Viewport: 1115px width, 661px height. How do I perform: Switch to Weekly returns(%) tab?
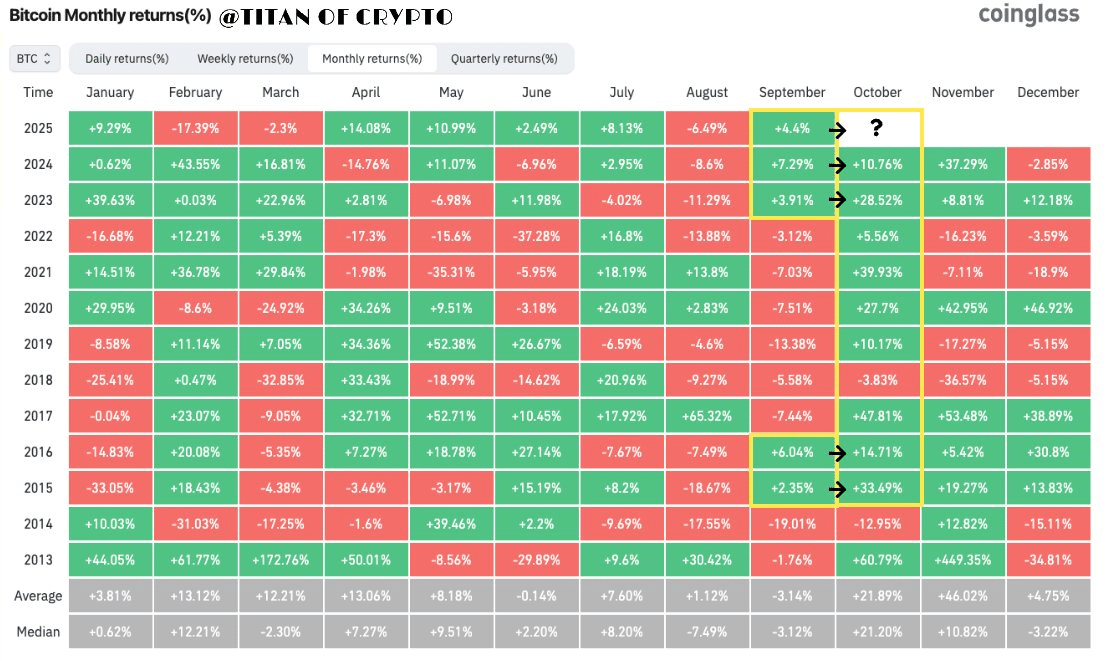point(245,58)
